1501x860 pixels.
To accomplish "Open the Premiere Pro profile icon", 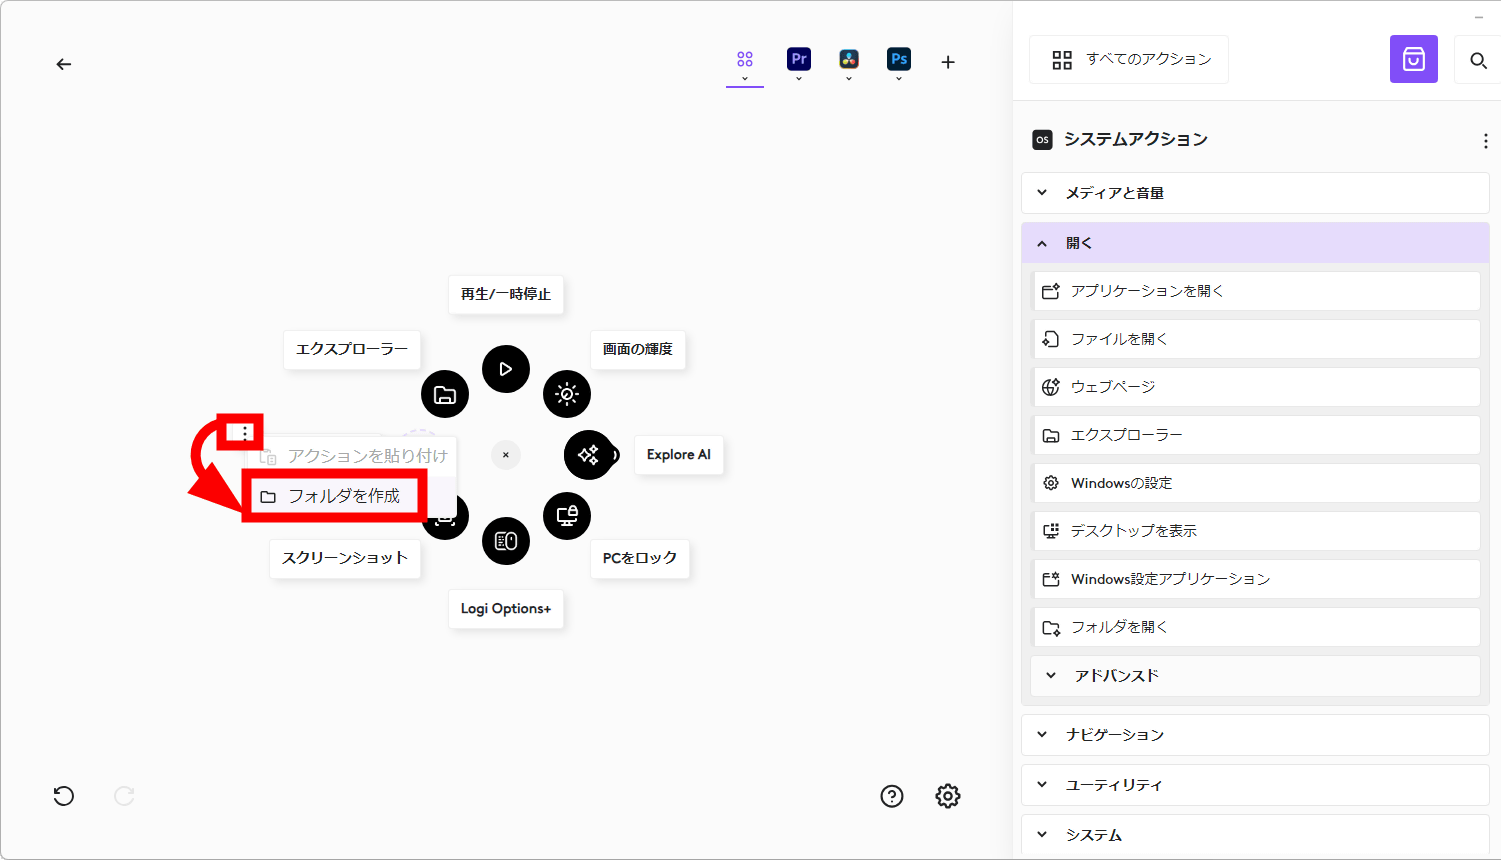I will point(798,60).
